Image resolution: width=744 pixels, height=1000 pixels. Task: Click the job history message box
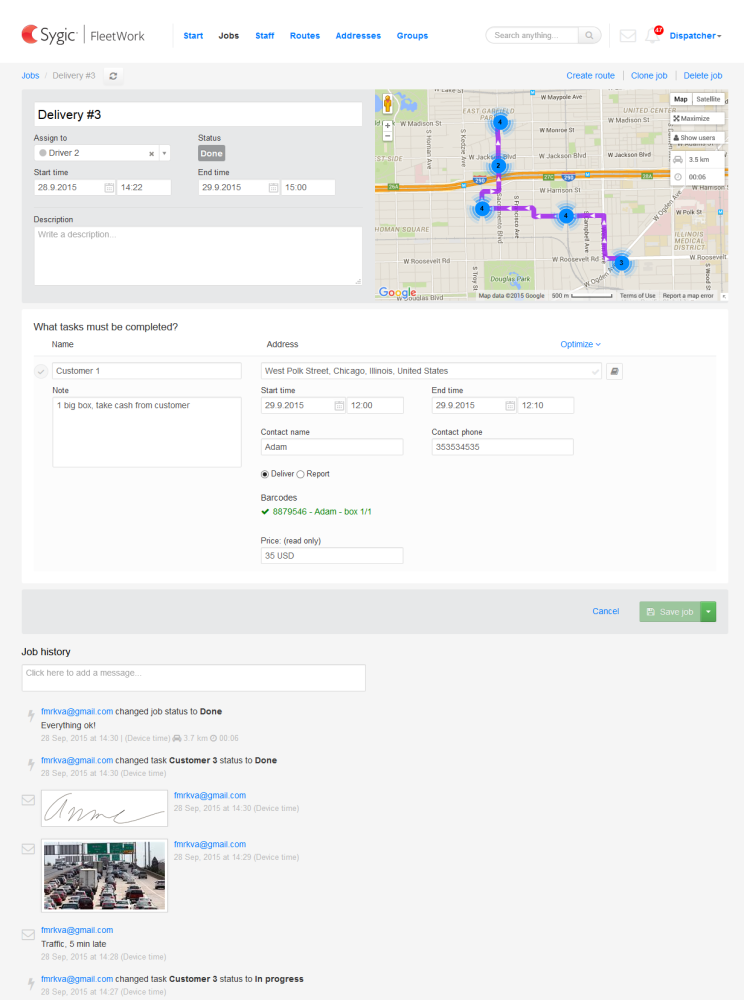194,678
